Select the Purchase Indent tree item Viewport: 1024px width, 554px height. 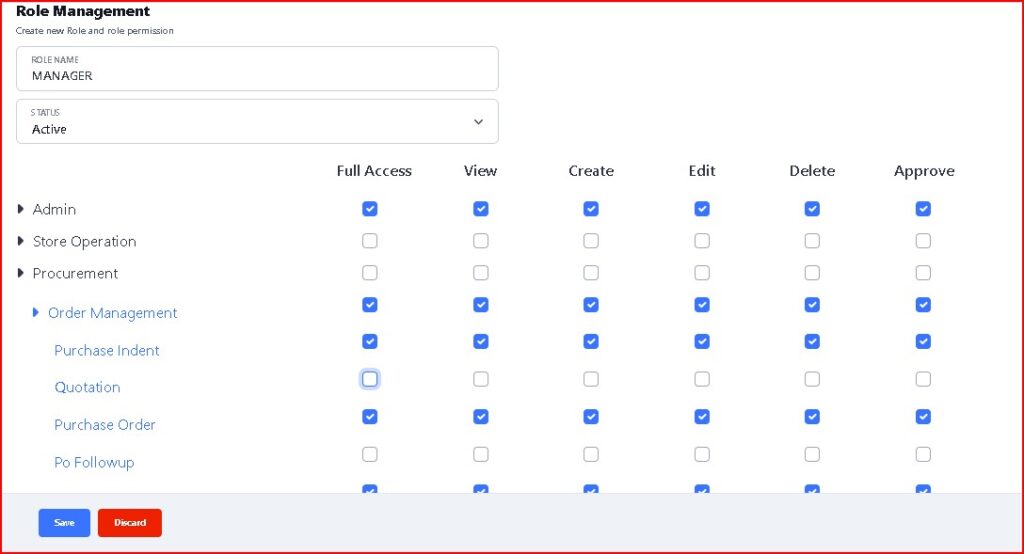[x=107, y=351]
